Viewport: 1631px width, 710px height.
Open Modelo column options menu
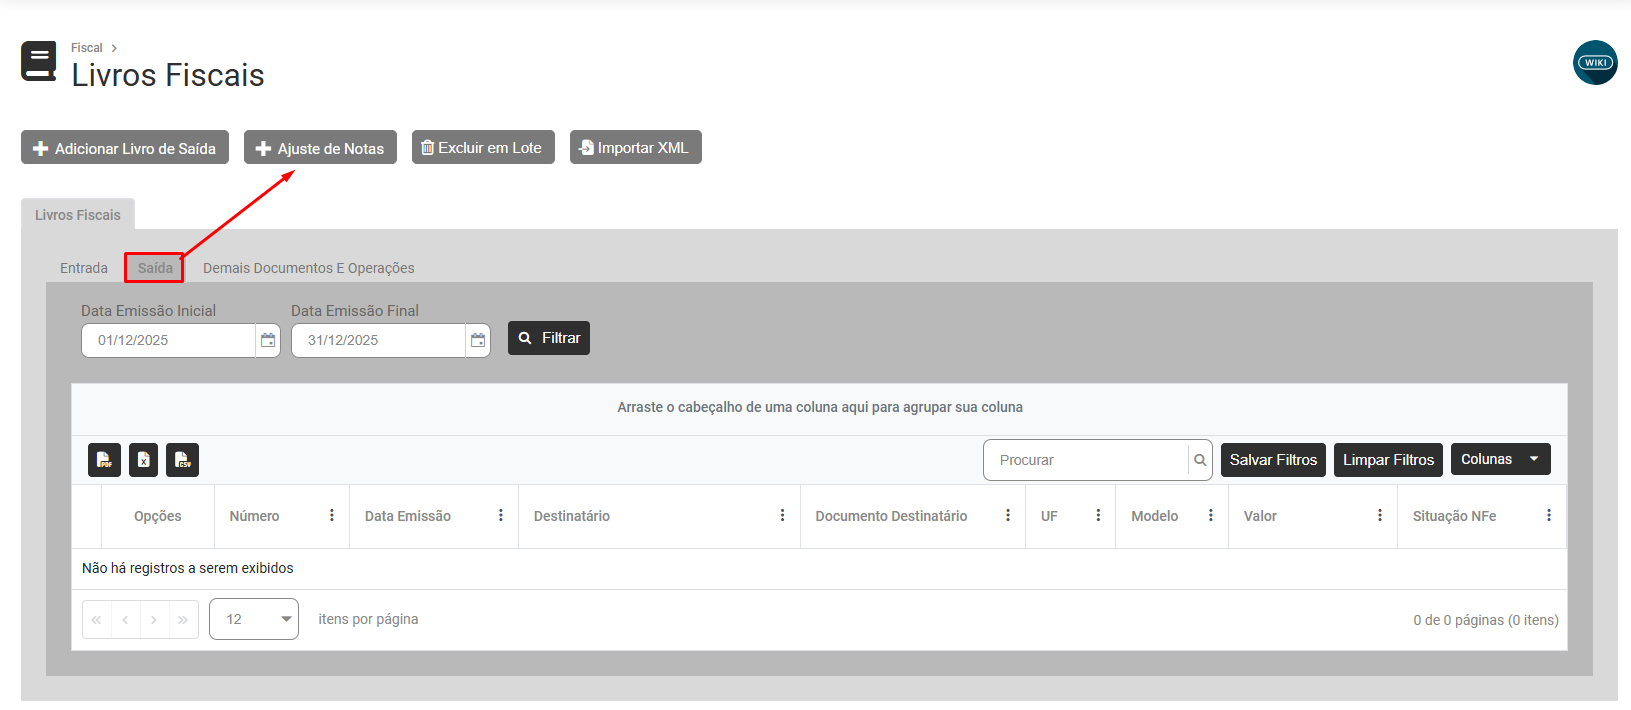click(x=1211, y=516)
